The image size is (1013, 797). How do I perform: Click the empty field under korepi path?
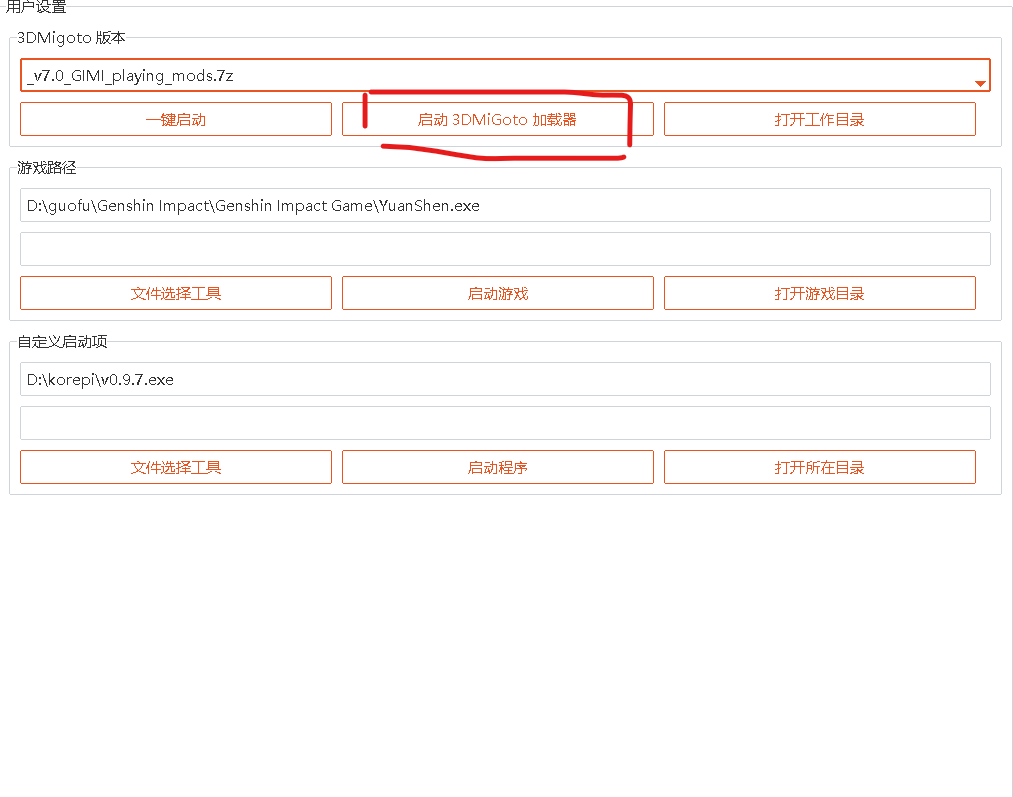[x=505, y=423]
